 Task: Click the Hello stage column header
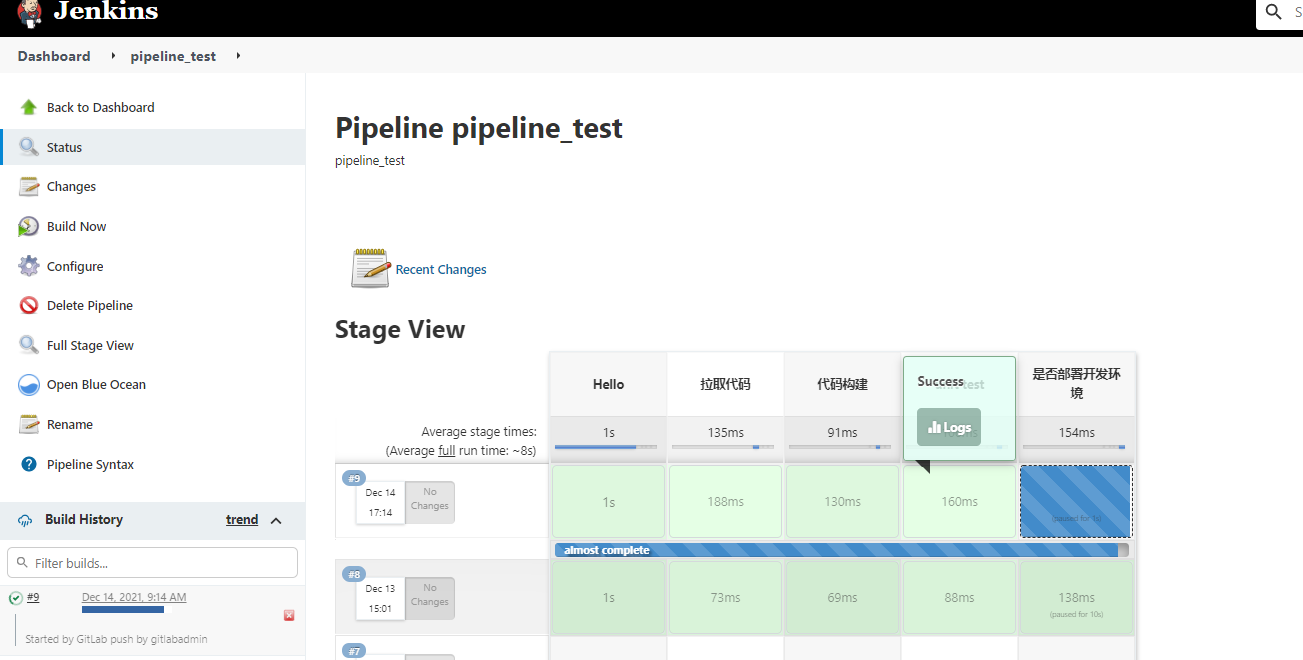(608, 384)
